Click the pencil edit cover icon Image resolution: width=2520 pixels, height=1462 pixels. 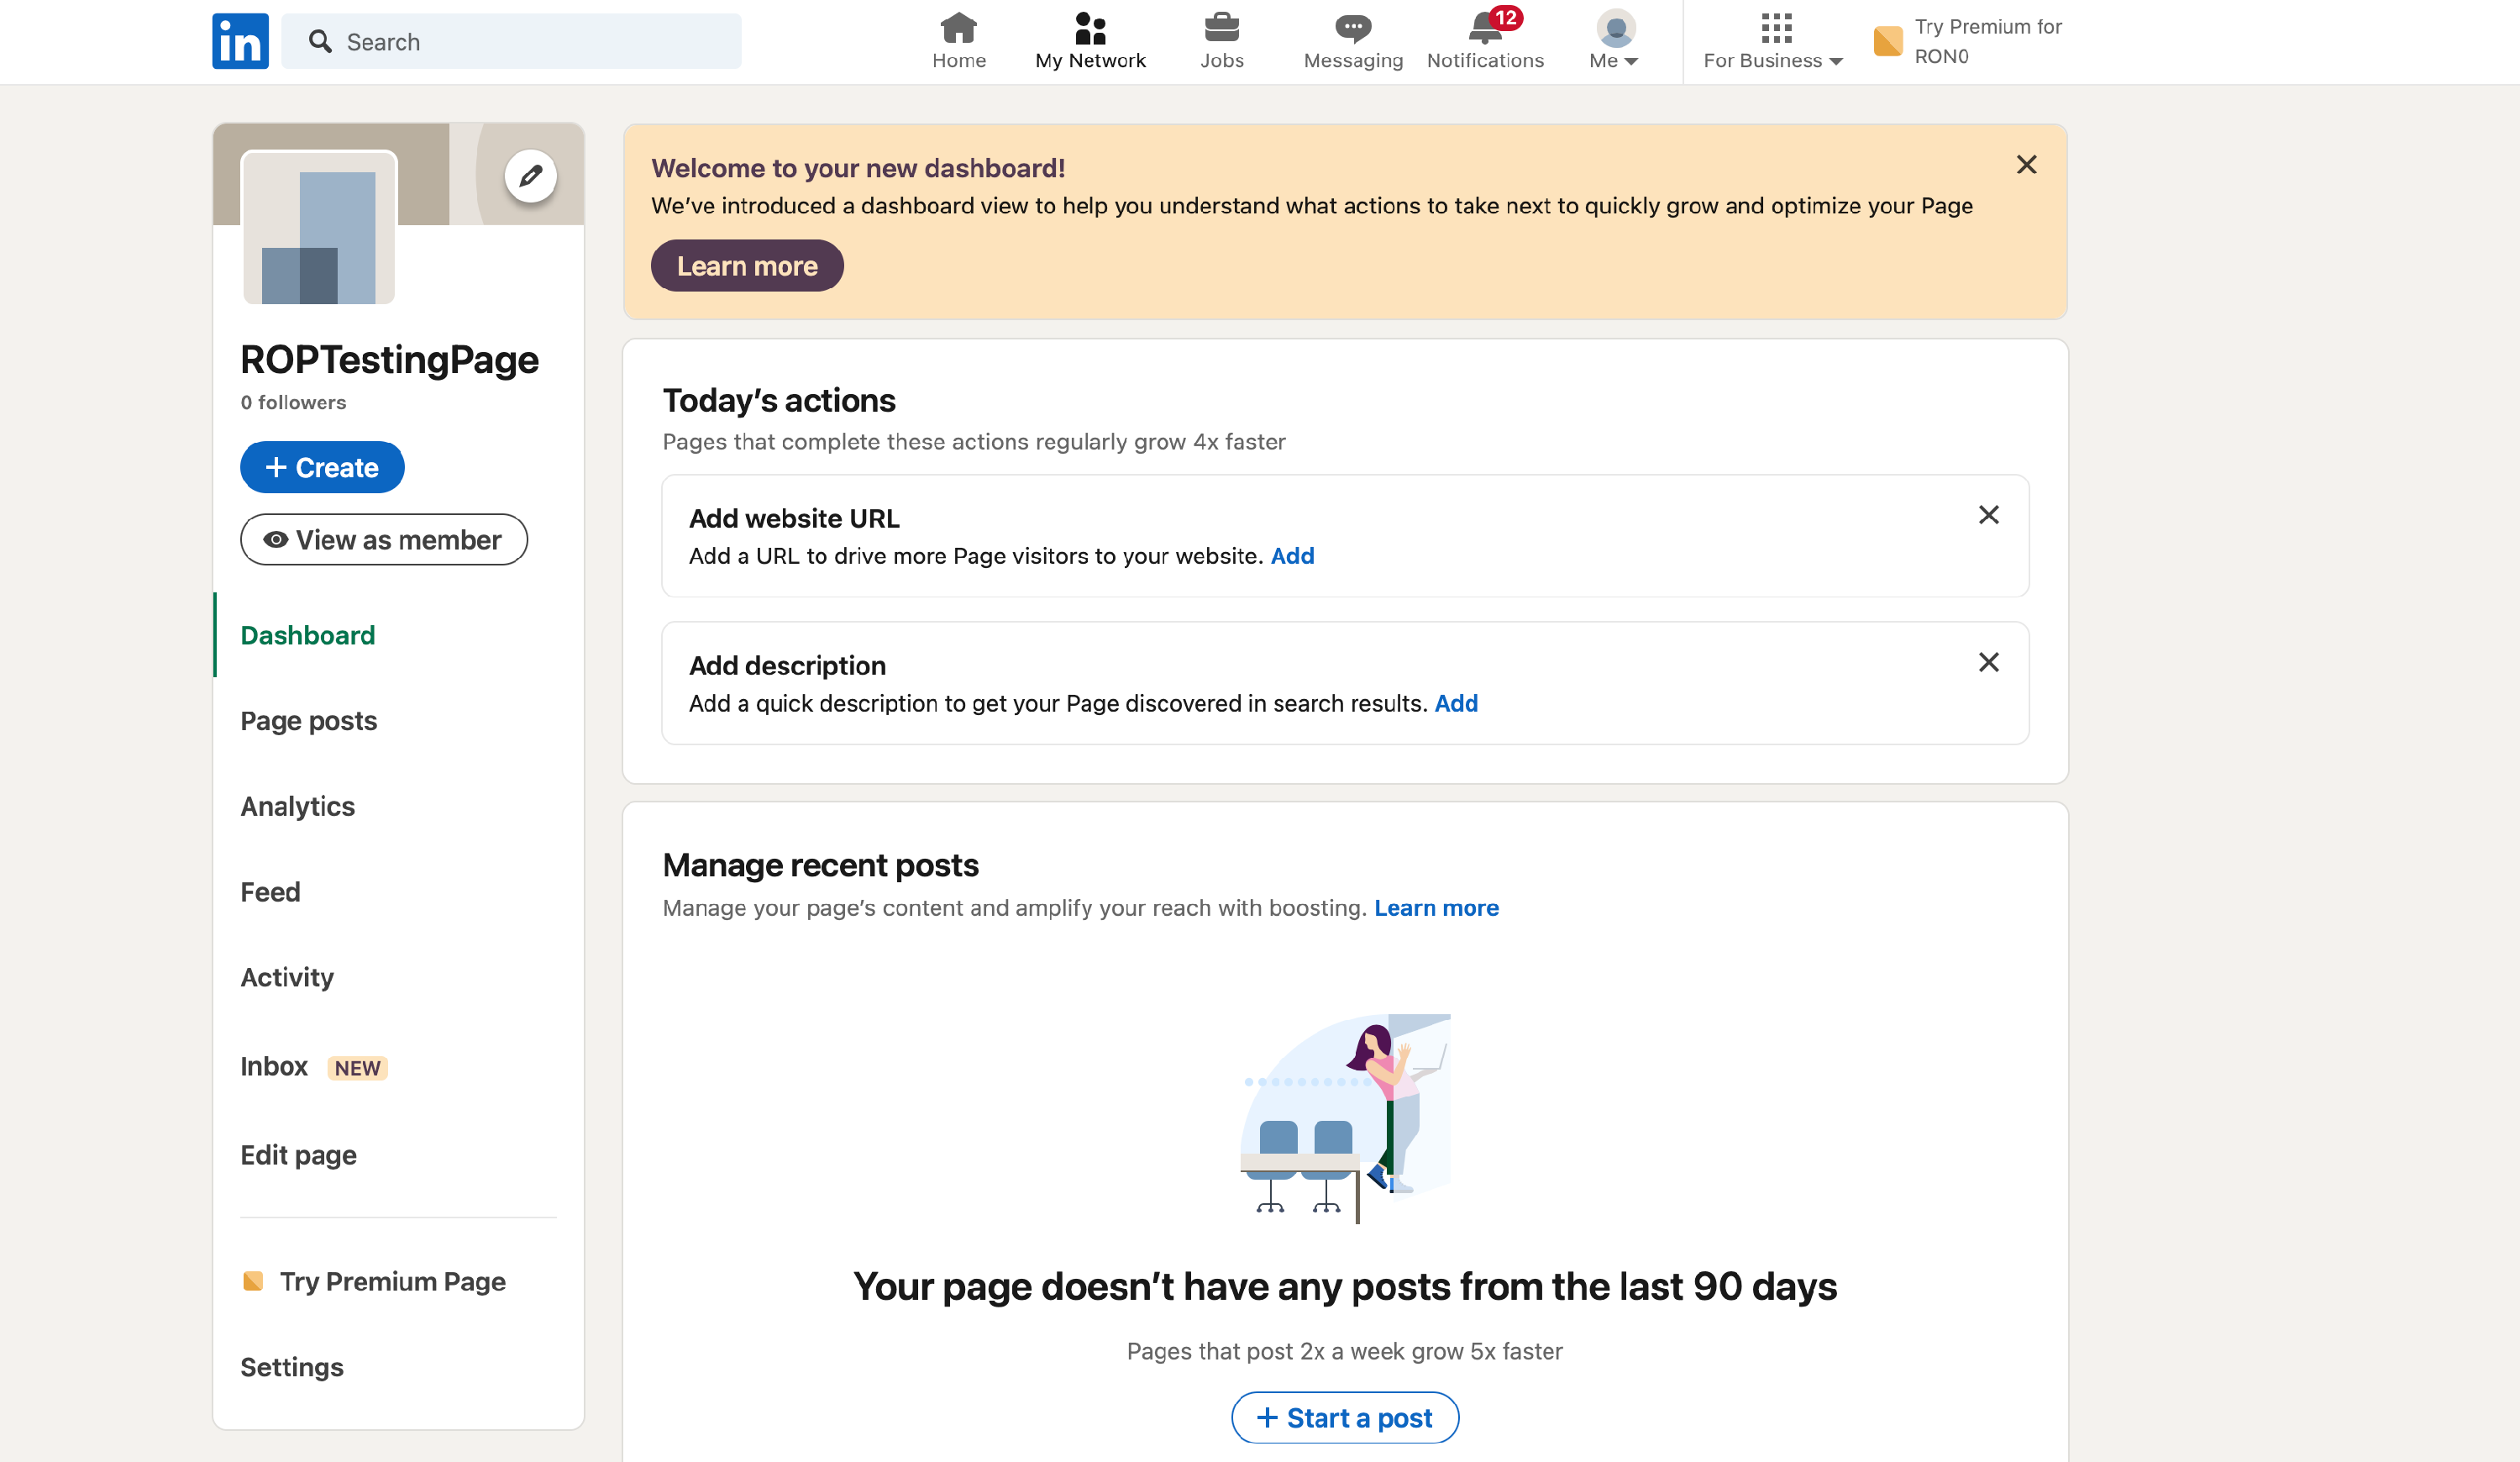(530, 176)
